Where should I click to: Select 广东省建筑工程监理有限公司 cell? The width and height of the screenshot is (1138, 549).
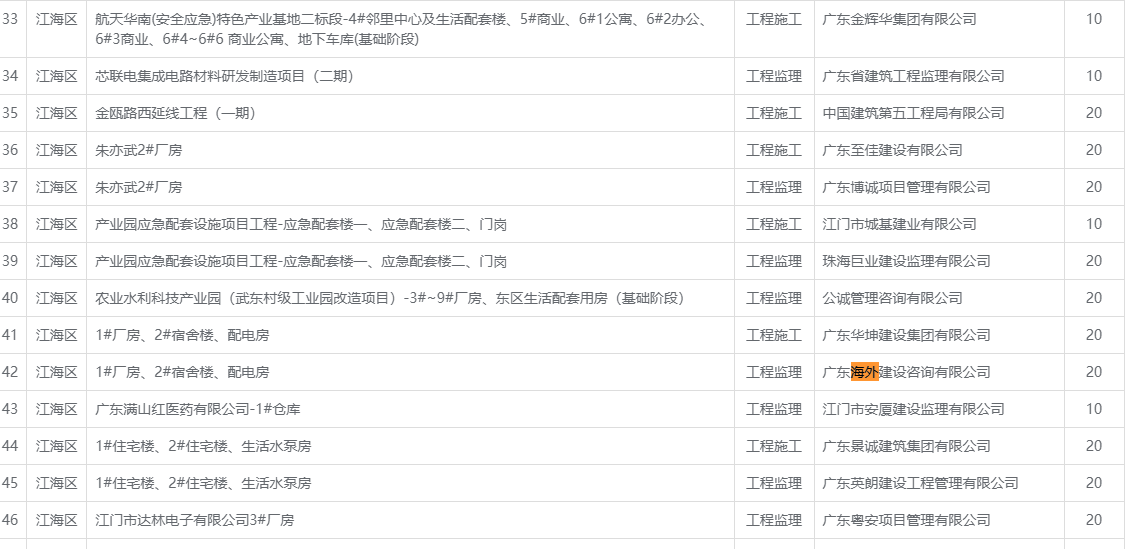click(912, 76)
